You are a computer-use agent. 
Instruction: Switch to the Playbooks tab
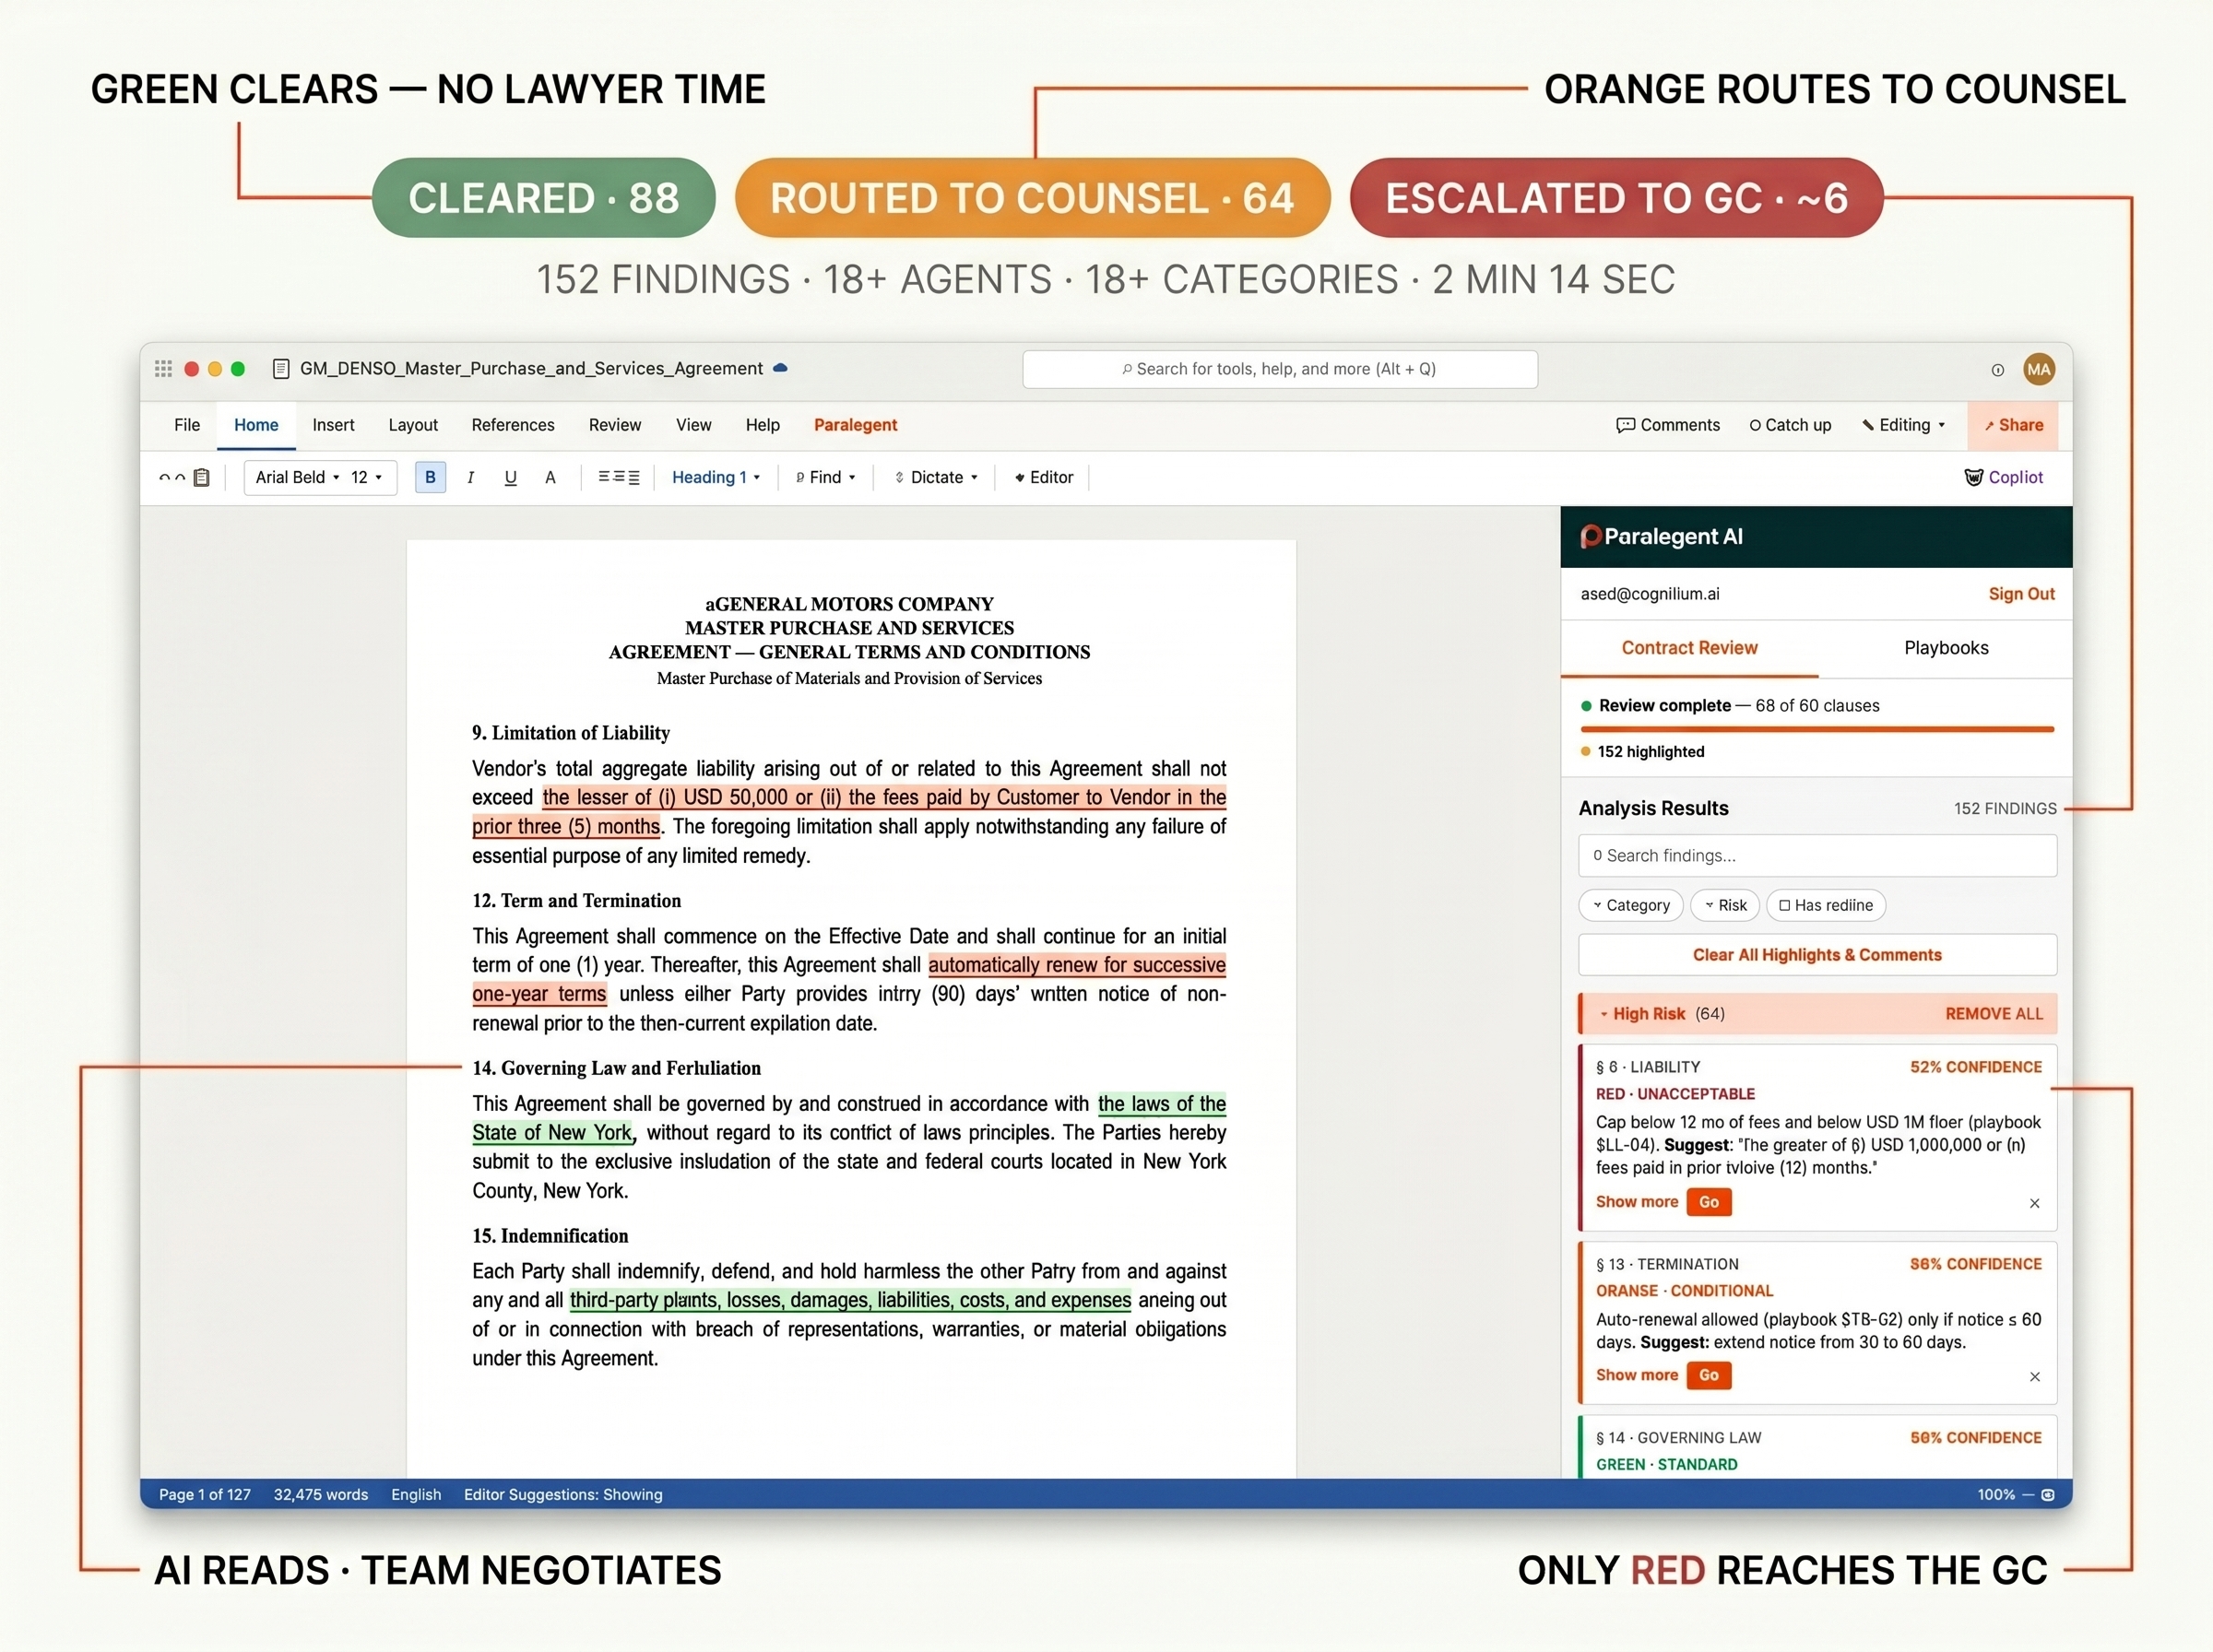[1946, 648]
